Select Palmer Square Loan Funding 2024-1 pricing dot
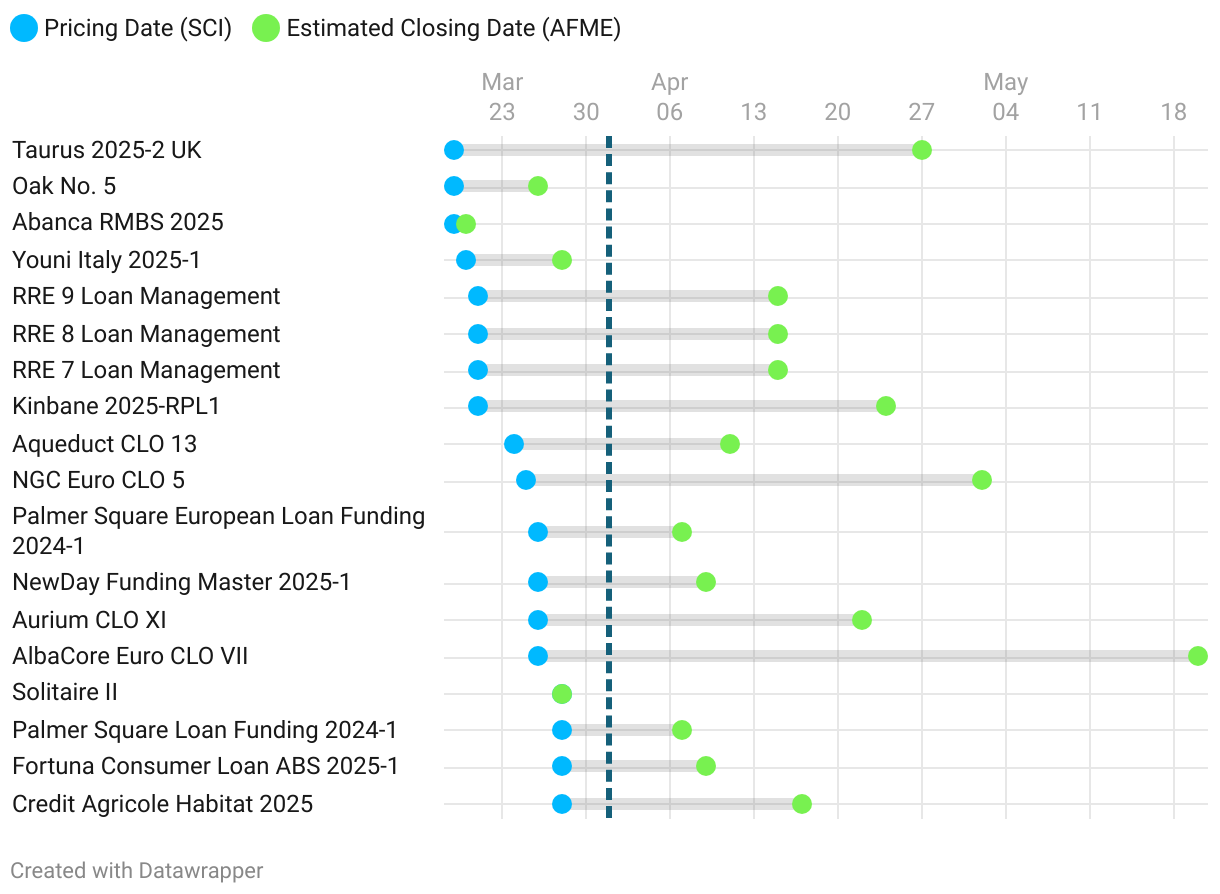 tap(562, 730)
